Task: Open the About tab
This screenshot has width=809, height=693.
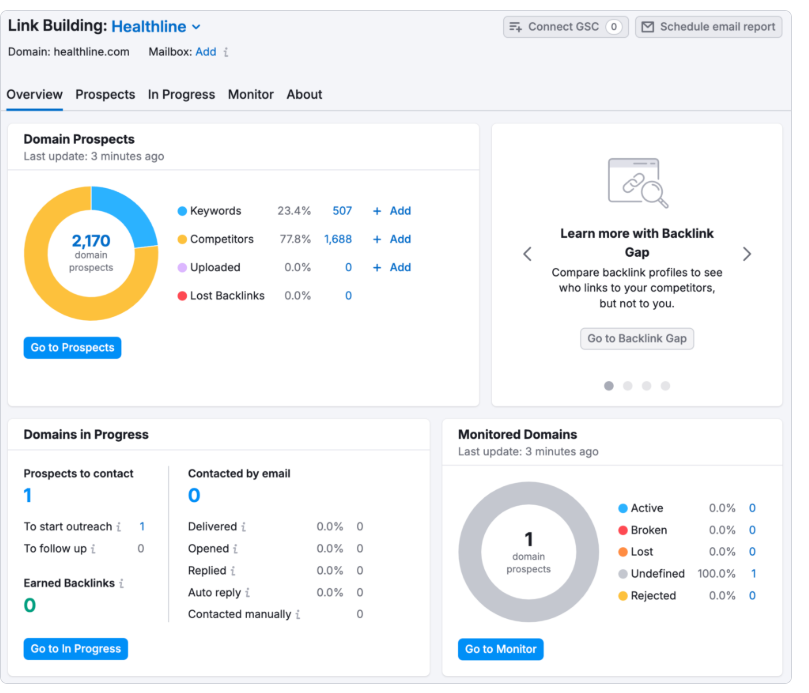Action: 304,94
